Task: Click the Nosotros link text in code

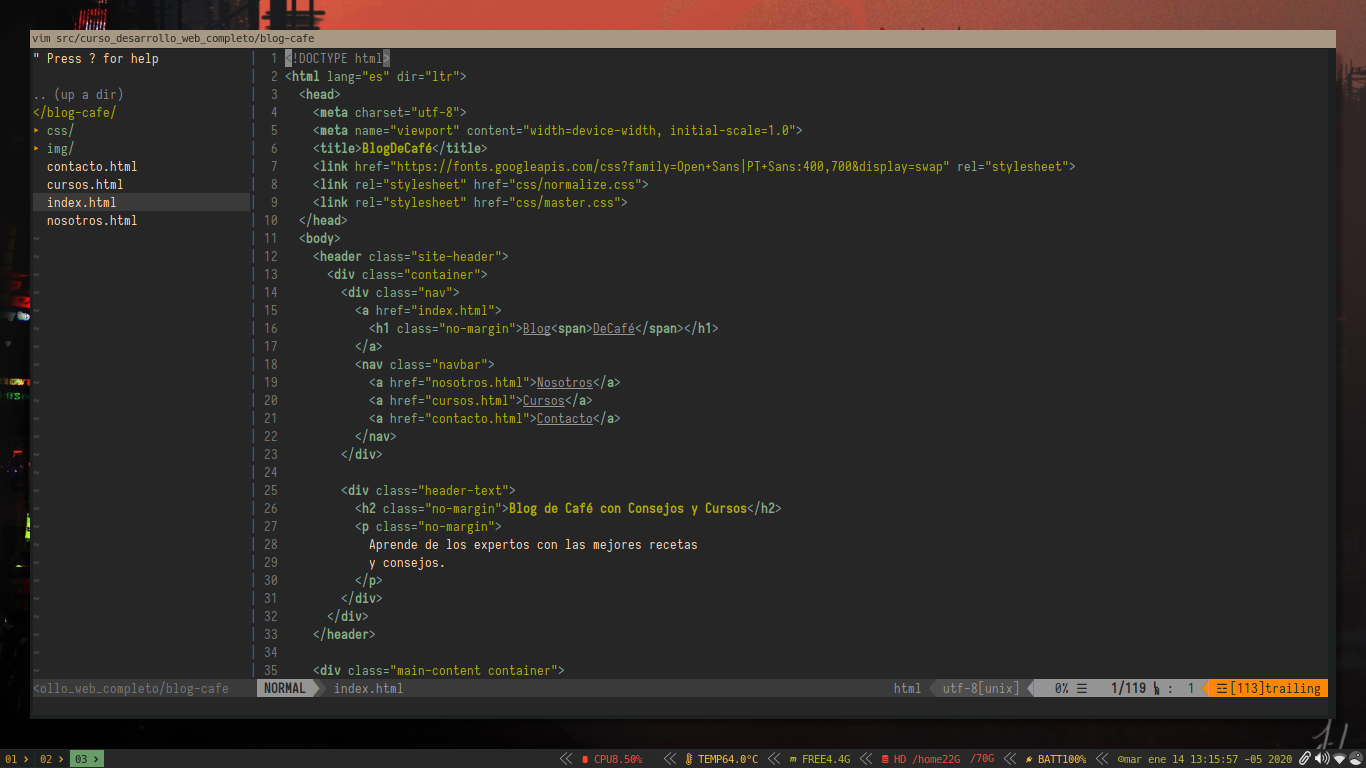Action: coord(565,382)
